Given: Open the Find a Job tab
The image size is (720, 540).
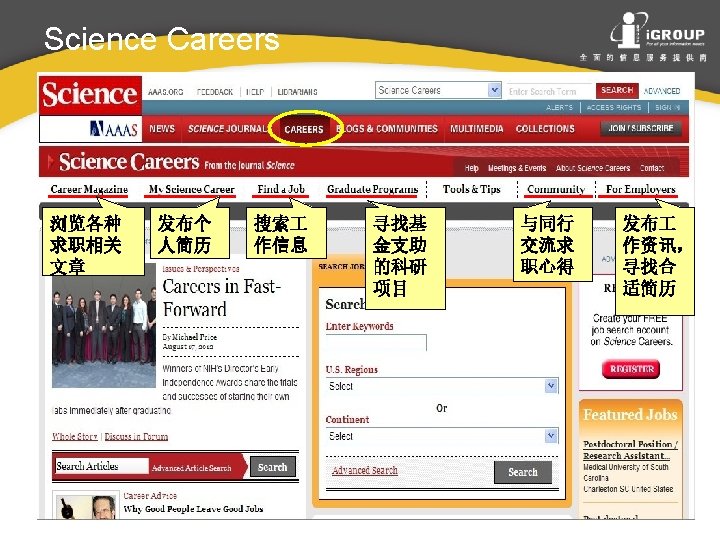Looking at the screenshot, I should 281,189.
